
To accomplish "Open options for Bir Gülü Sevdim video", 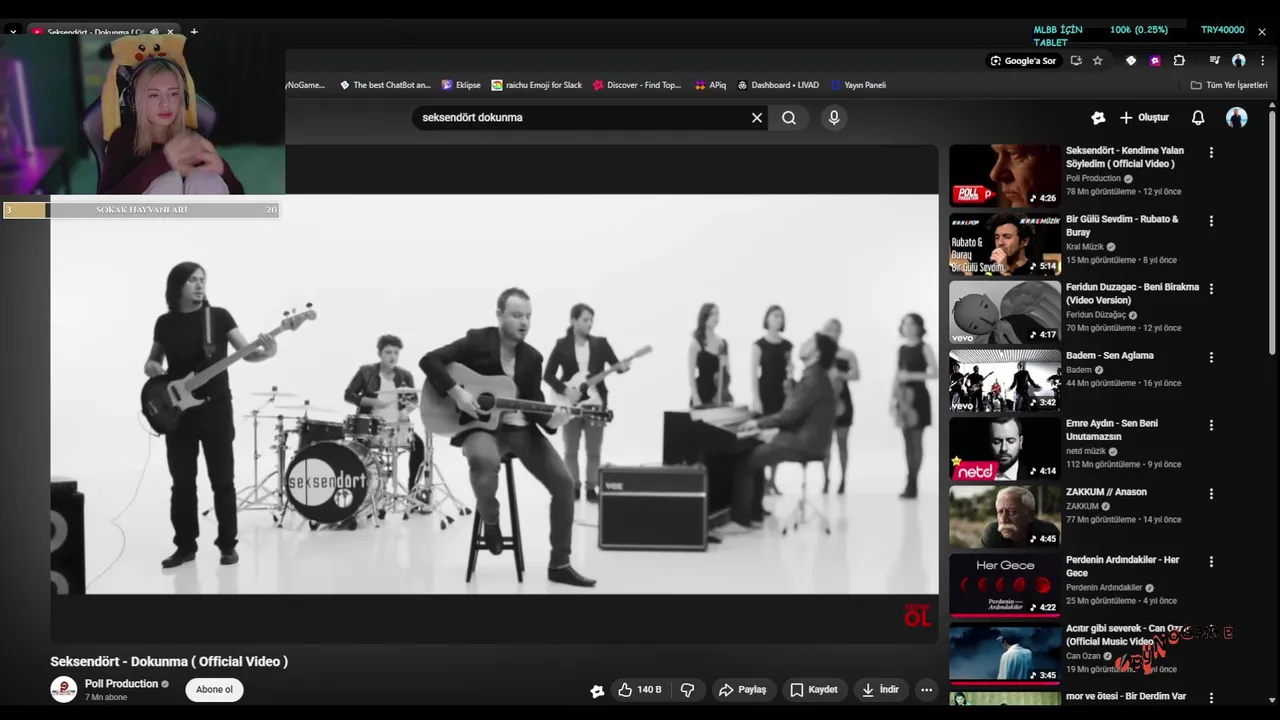I will point(1211,221).
